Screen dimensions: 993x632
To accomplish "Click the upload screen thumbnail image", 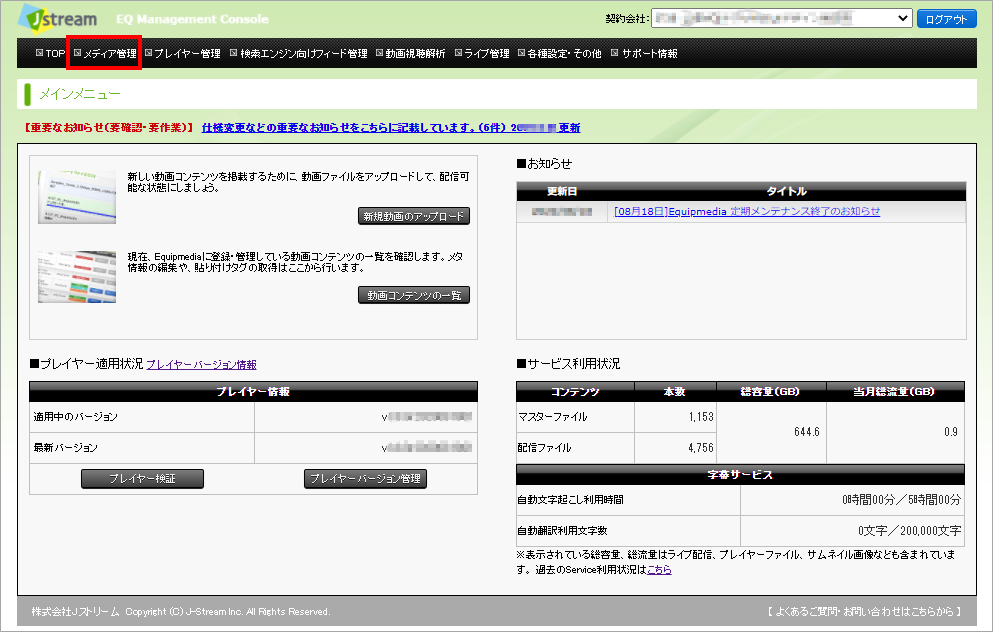I will pos(77,196).
